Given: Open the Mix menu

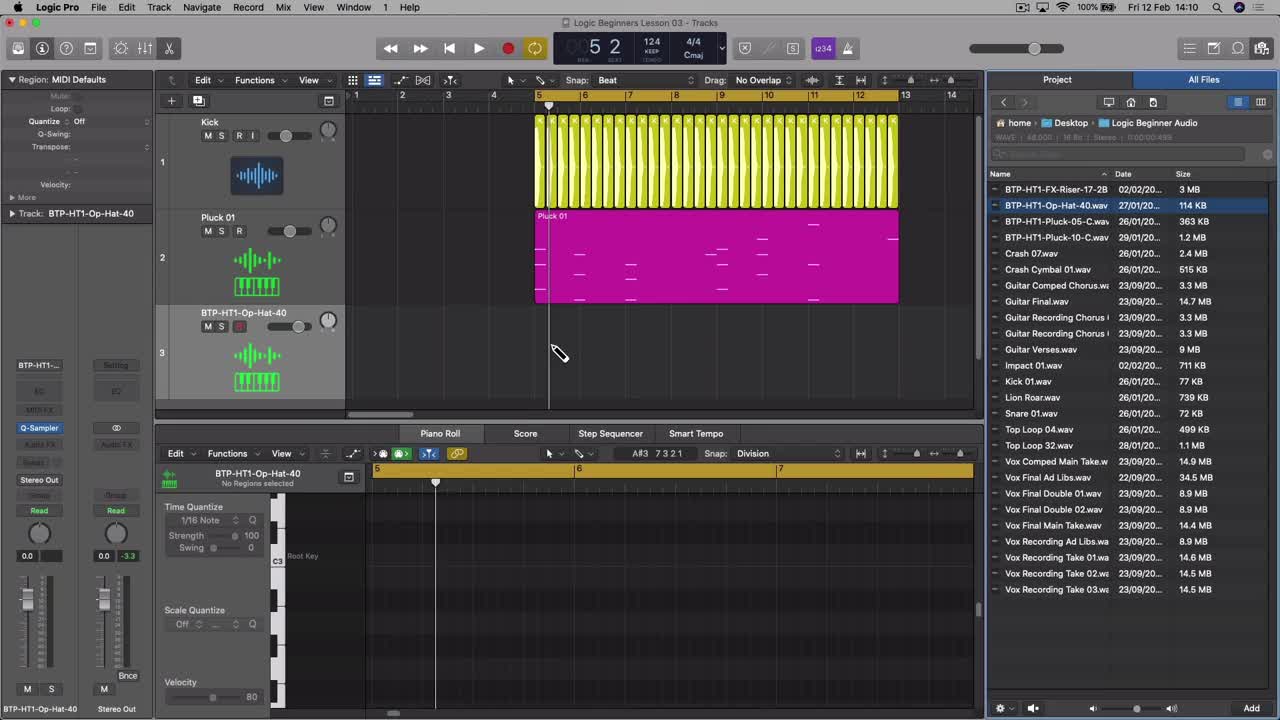Looking at the screenshot, I should [283, 7].
